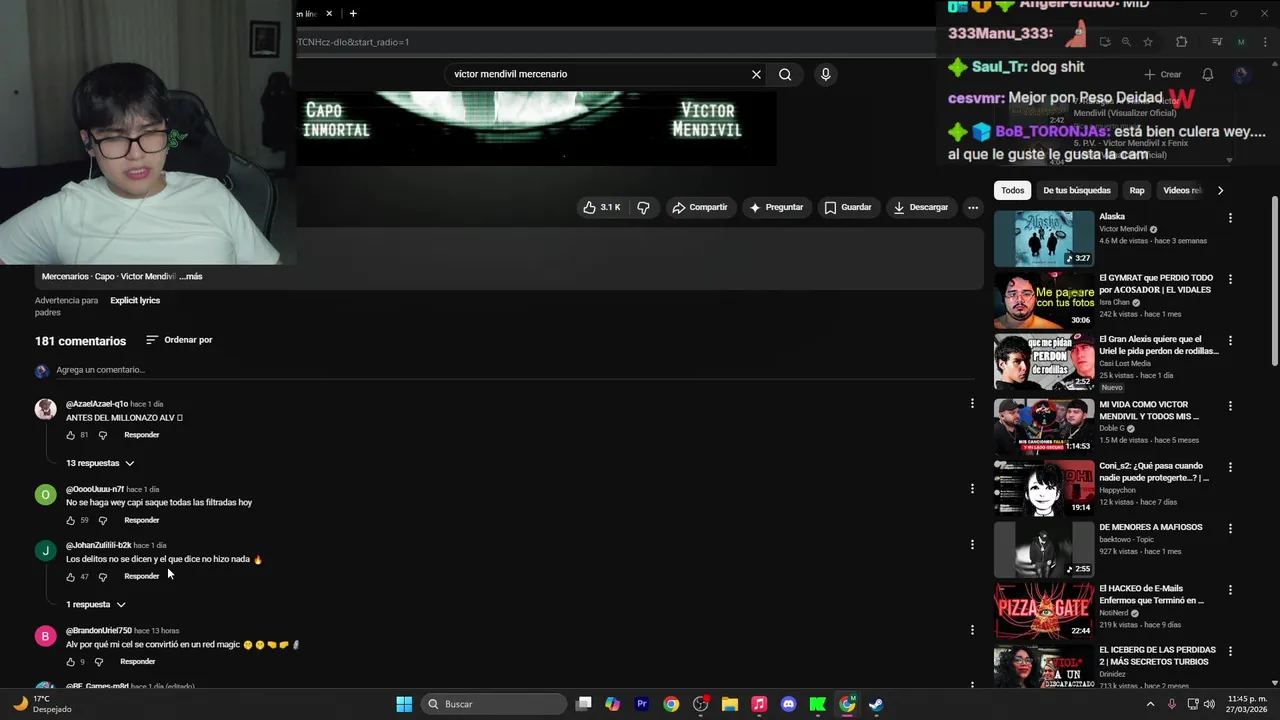Select the Videos rel... filter chip

click(1182, 190)
